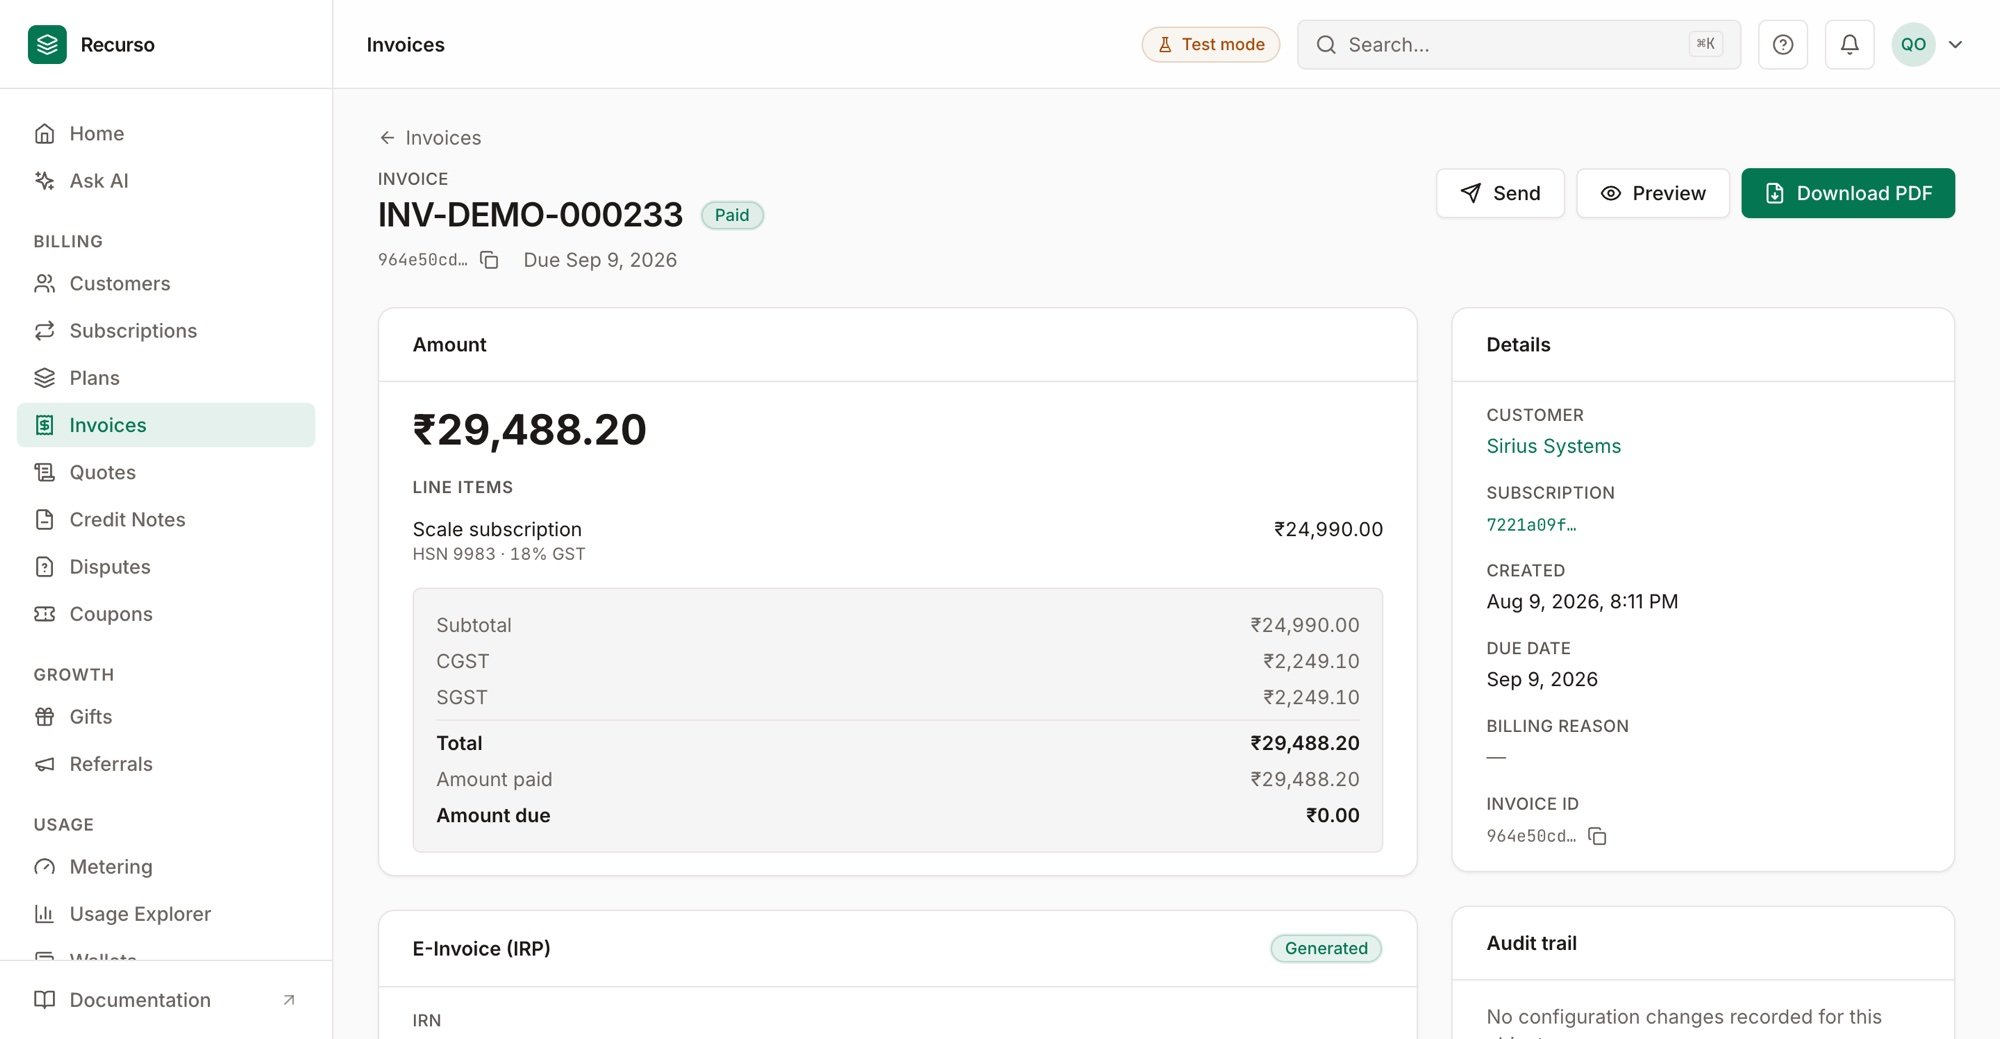Click the Quotes icon
2000x1039 pixels.
(x=44, y=472)
